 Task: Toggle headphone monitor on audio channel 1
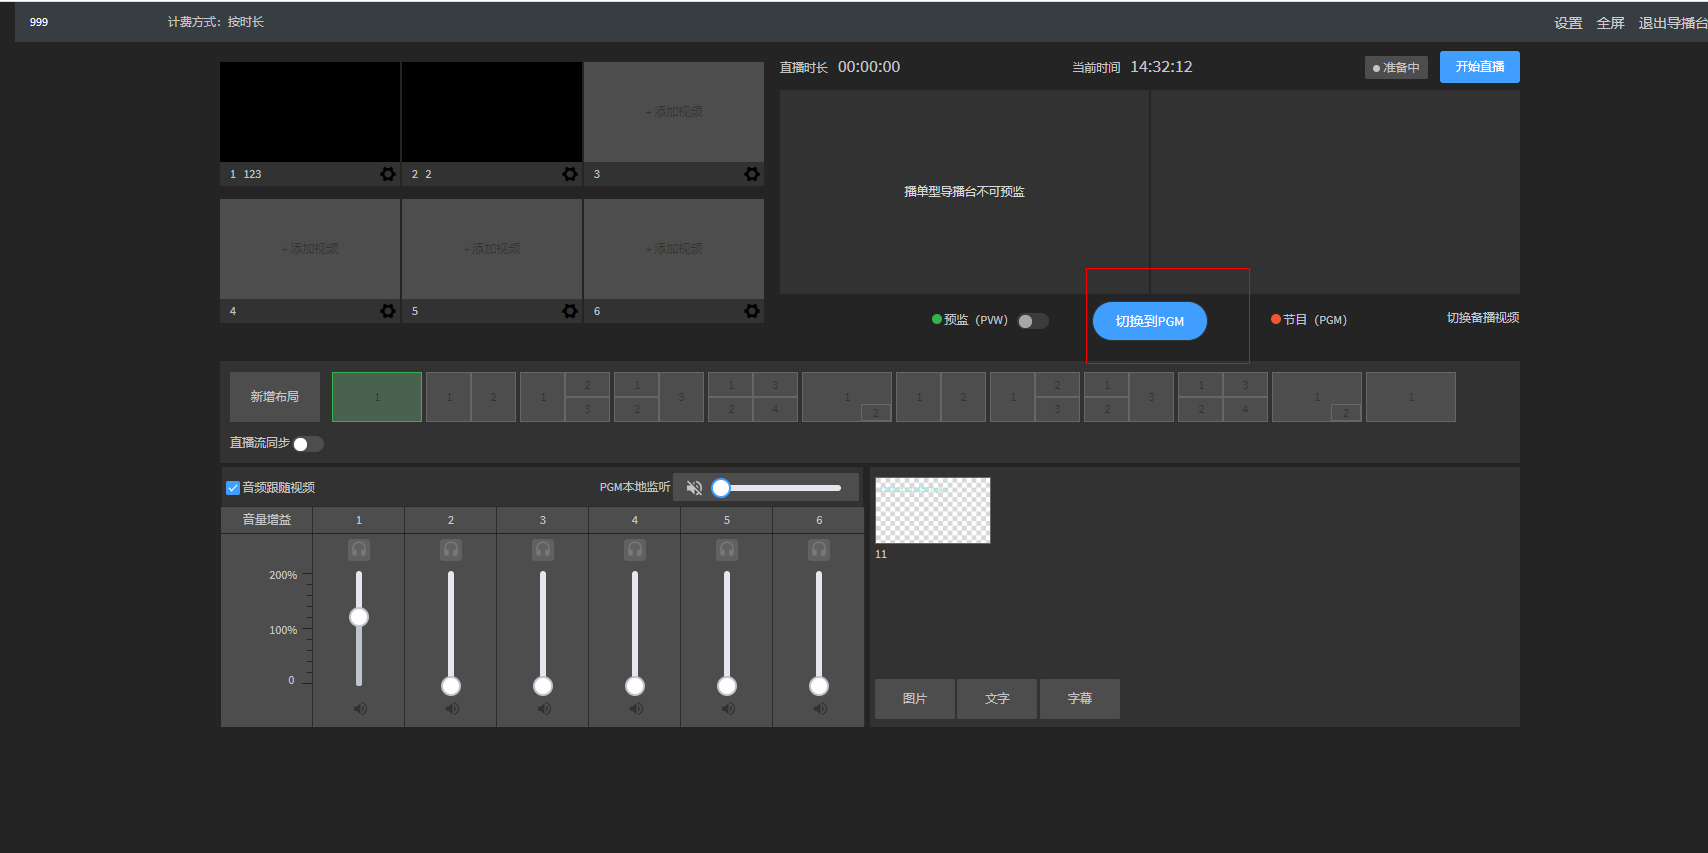[359, 550]
